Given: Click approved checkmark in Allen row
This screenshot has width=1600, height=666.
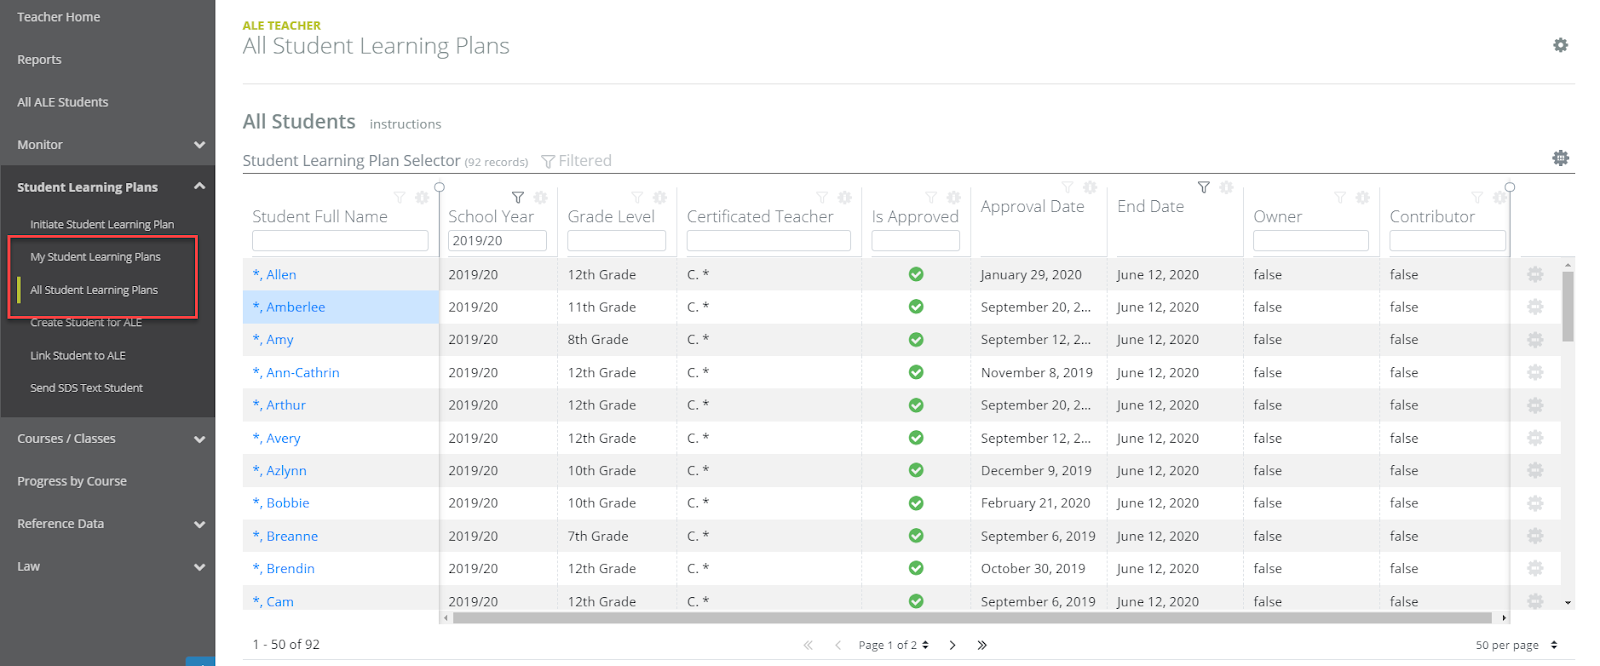Looking at the screenshot, I should pyautogui.click(x=916, y=274).
